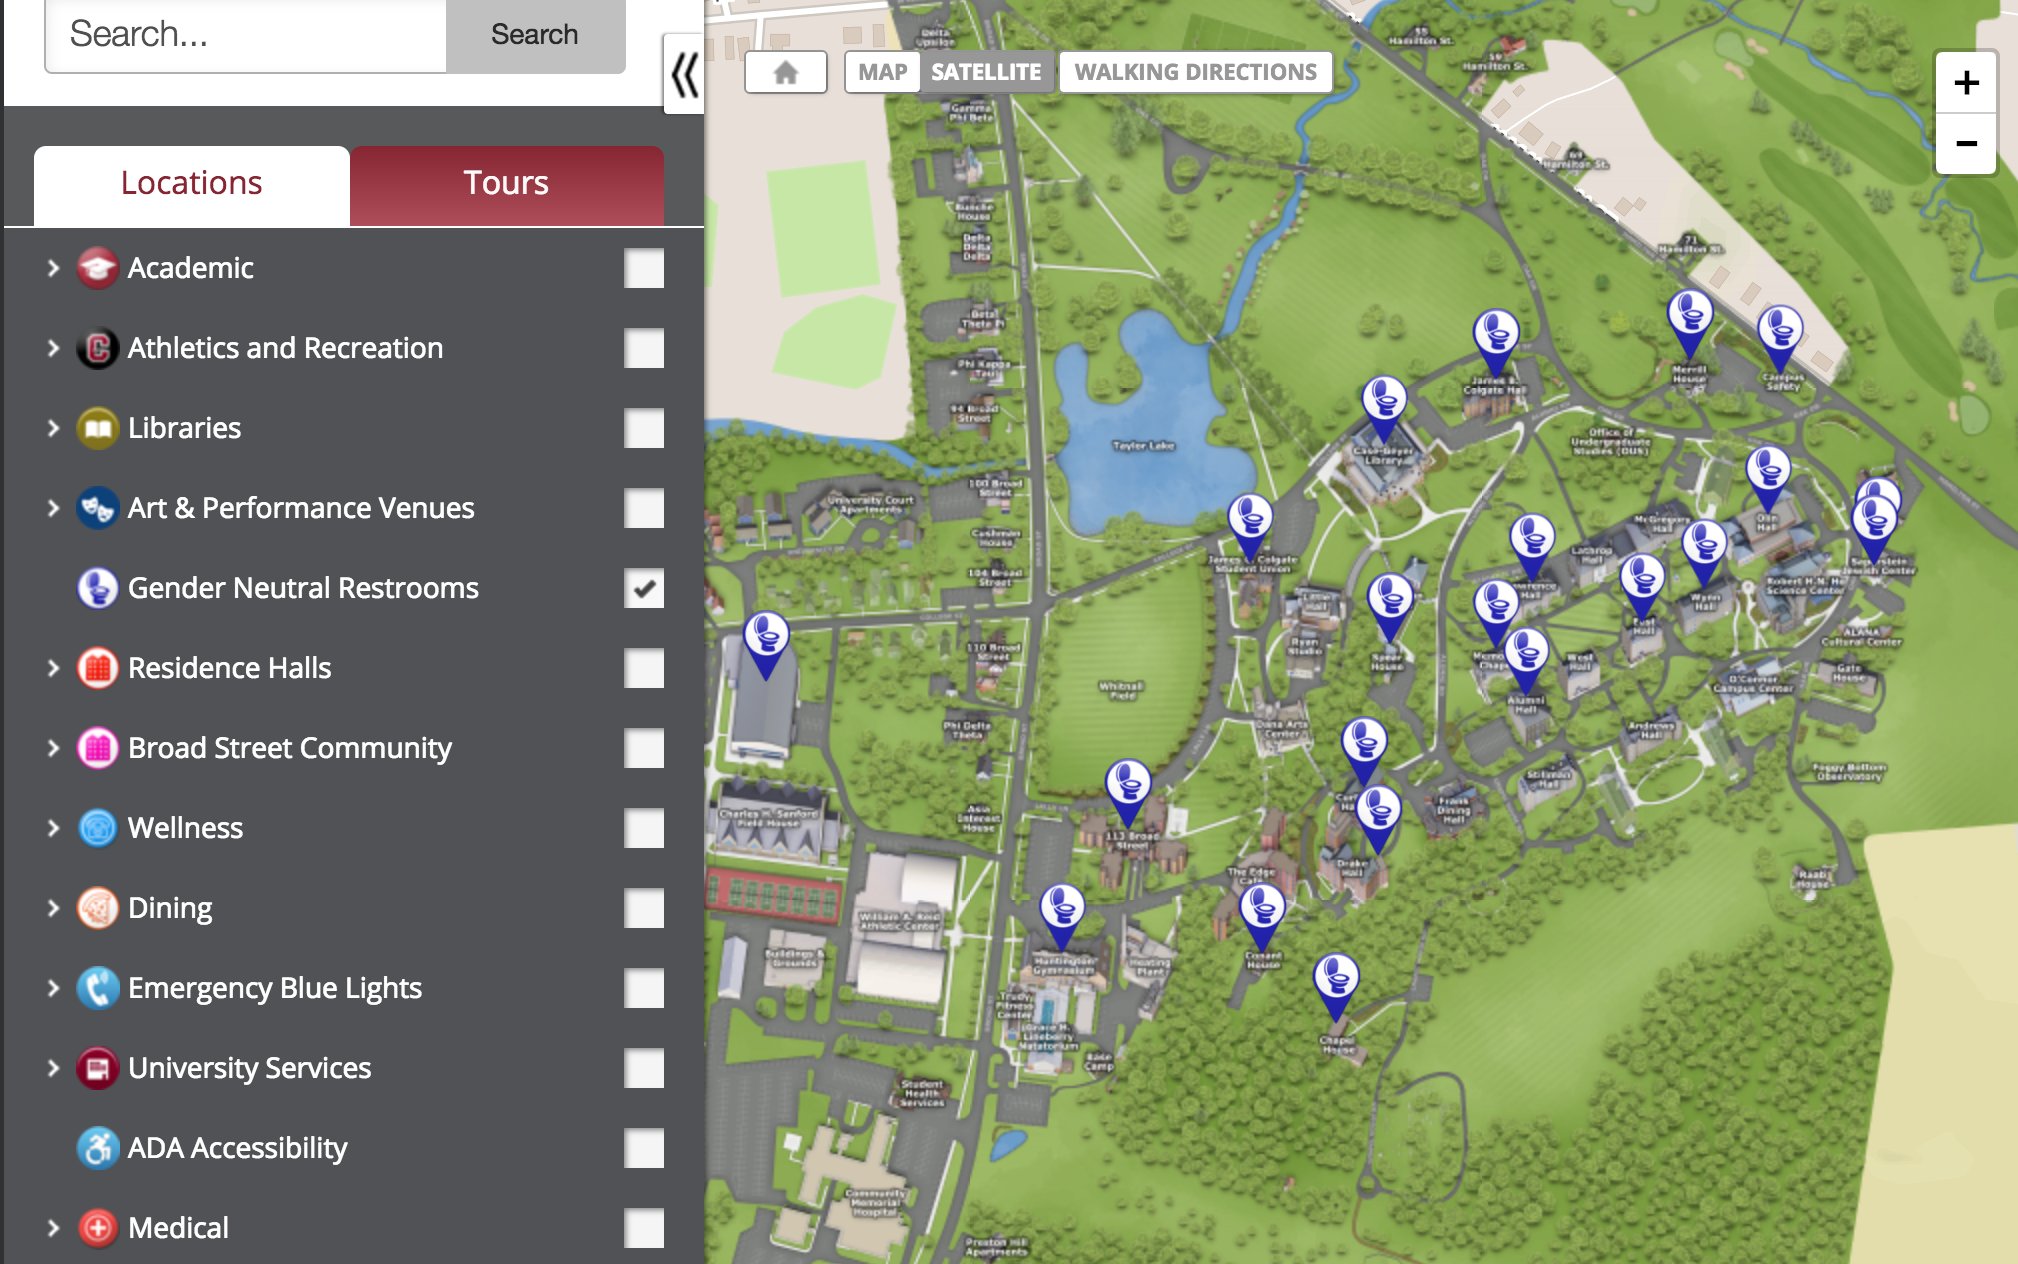Enable the Residence Halls checkbox
This screenshot has height=1264, width=2018.
click(x=644, y=668)
